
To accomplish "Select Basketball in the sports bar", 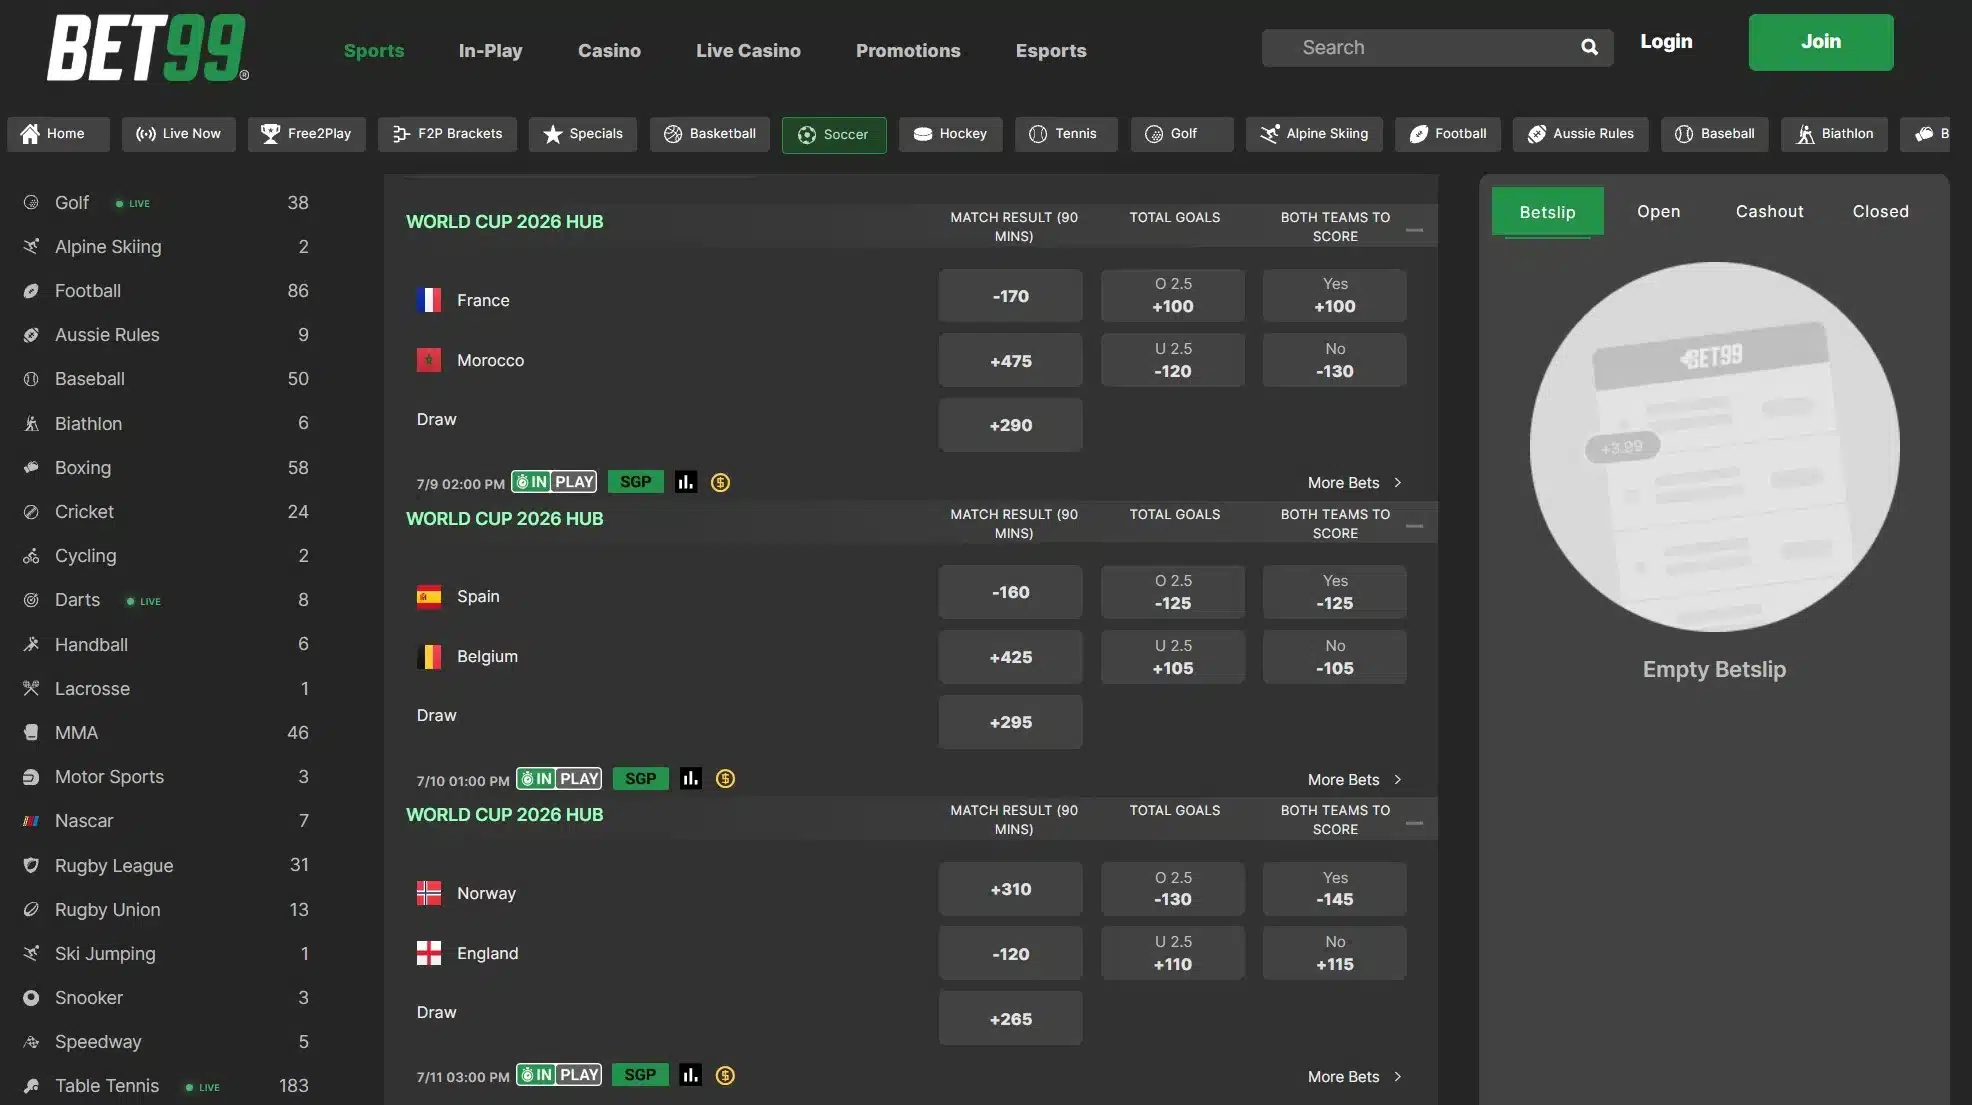I will [x=710, y=134].
